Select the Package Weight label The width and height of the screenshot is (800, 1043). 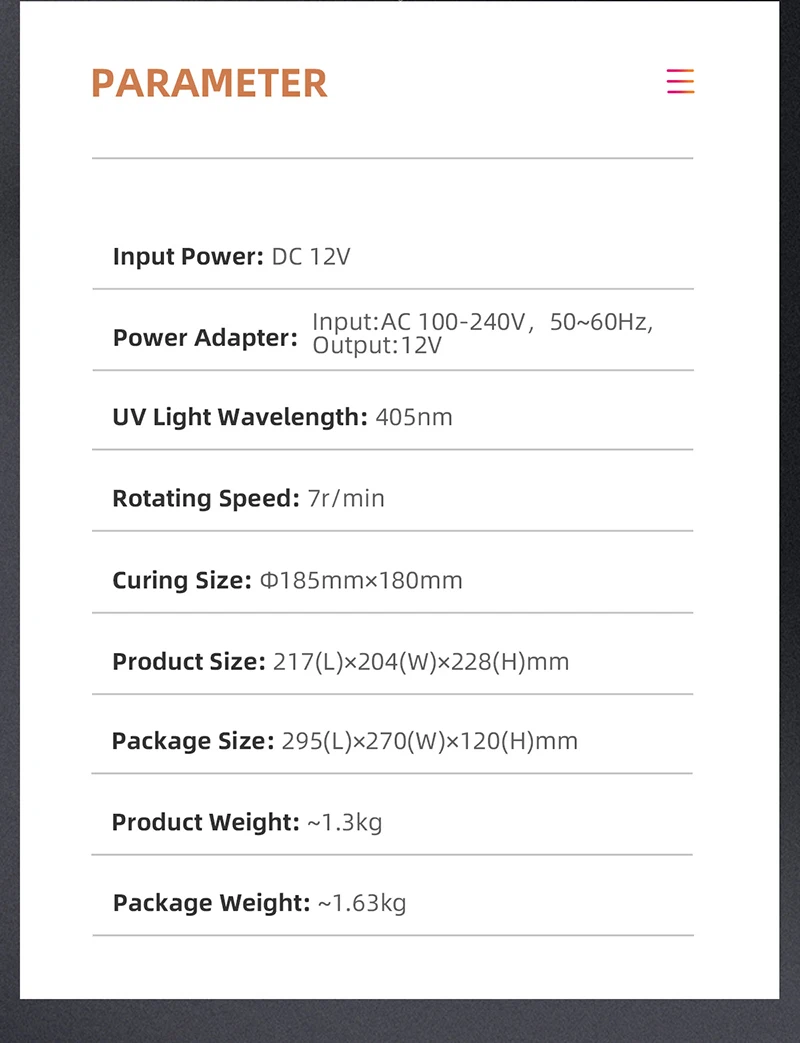click(211, 903)
